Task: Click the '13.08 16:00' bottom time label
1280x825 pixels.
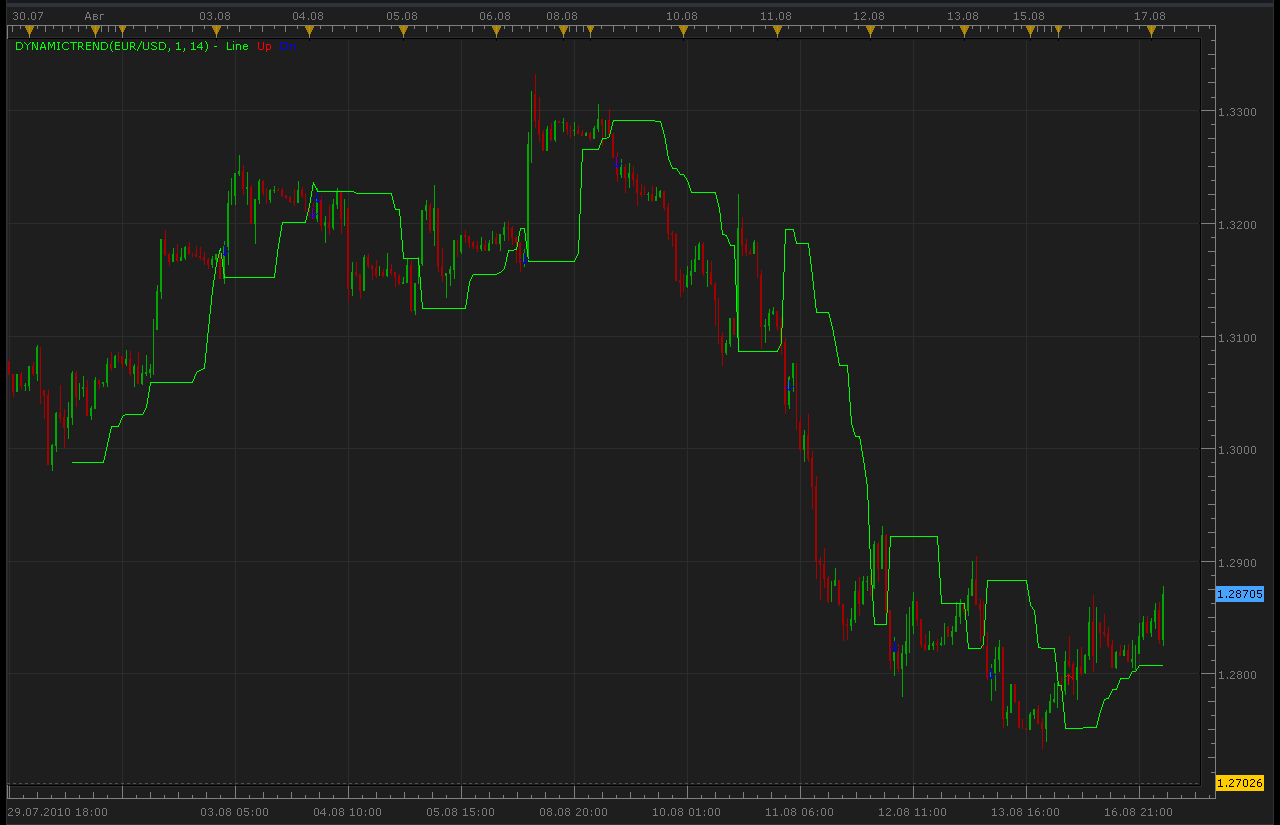Action: pos(1025,812)
